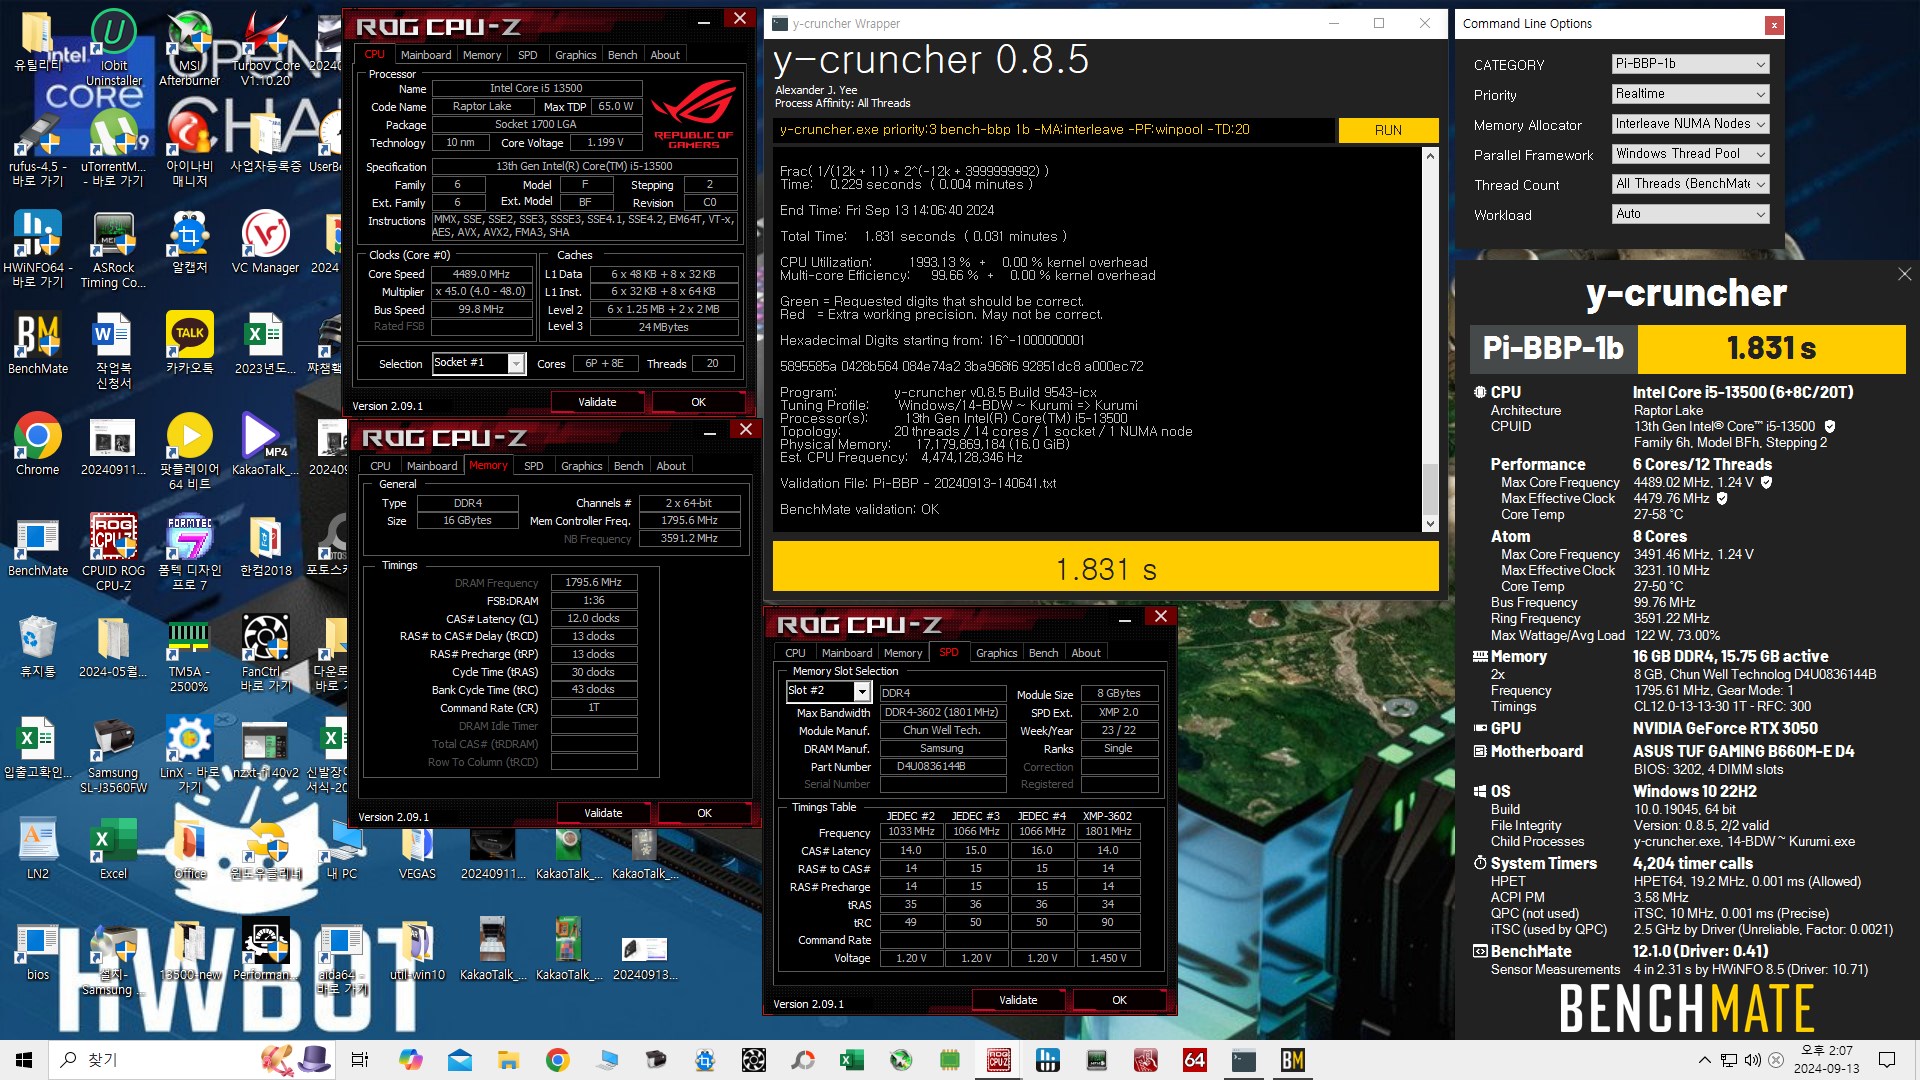Open FanCtrl desktop shortcut
1920x1080 pixels.
pos(265,654)
